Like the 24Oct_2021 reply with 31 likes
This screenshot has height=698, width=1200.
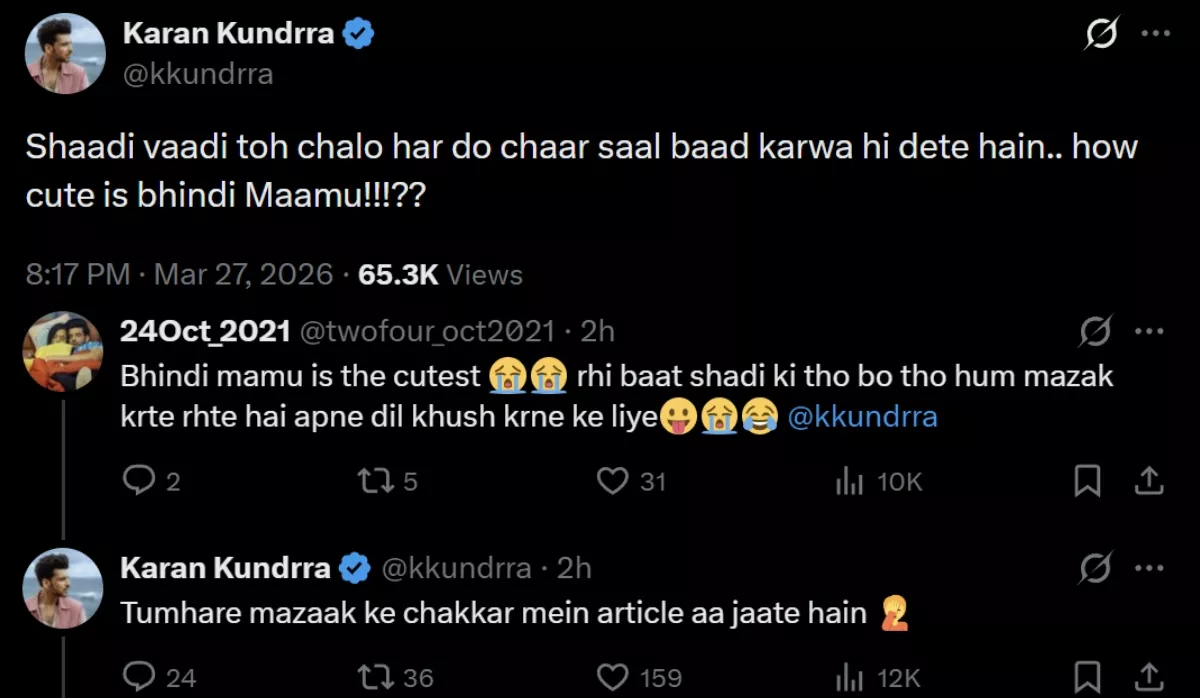(x=612, y=482)
